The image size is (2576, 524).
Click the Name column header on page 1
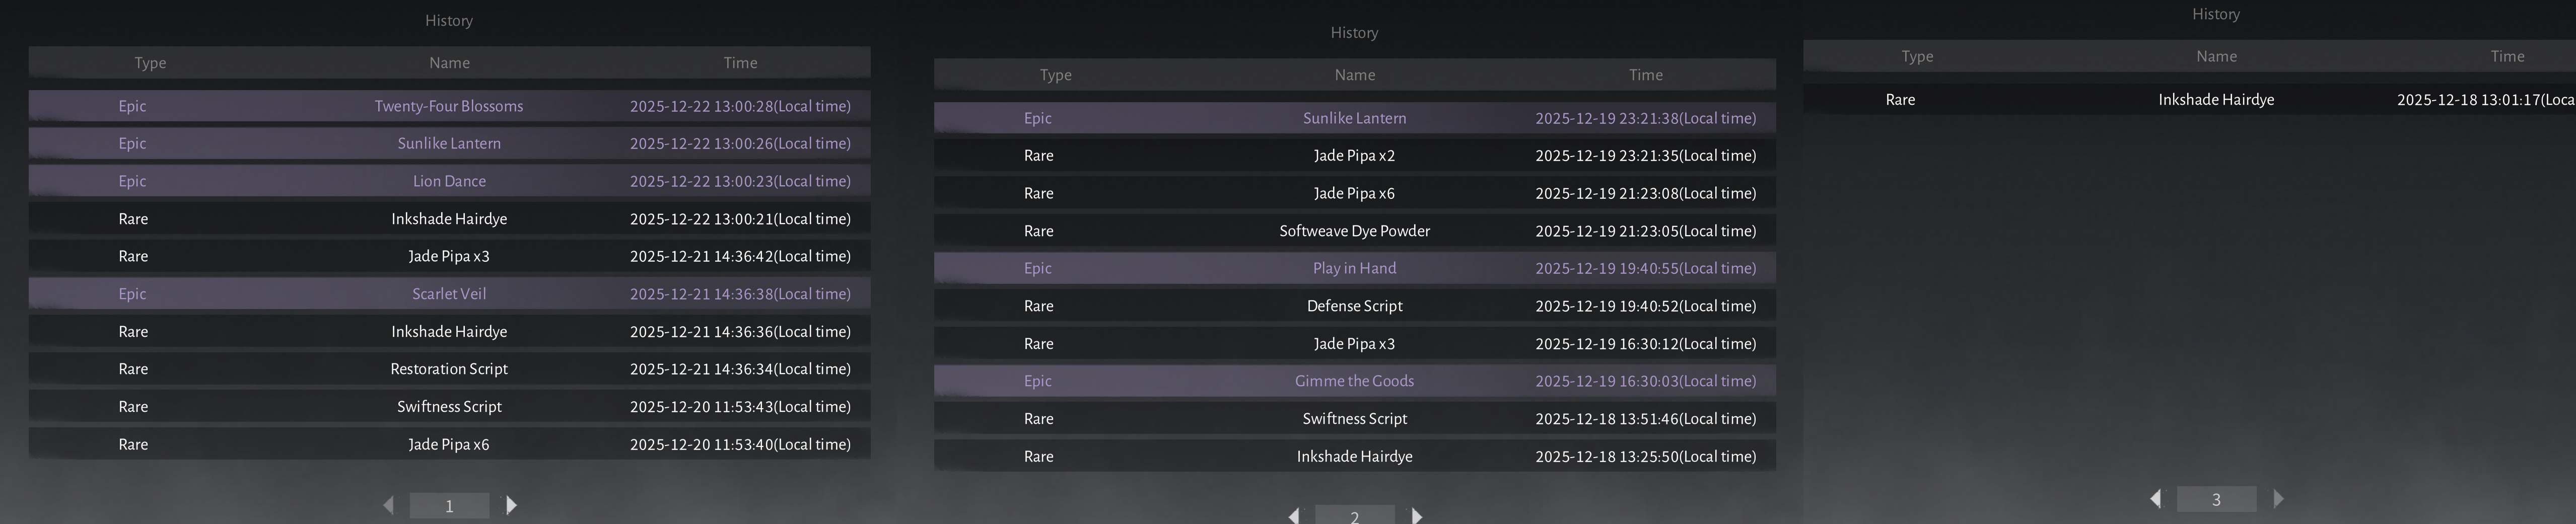tap(449, 63)
